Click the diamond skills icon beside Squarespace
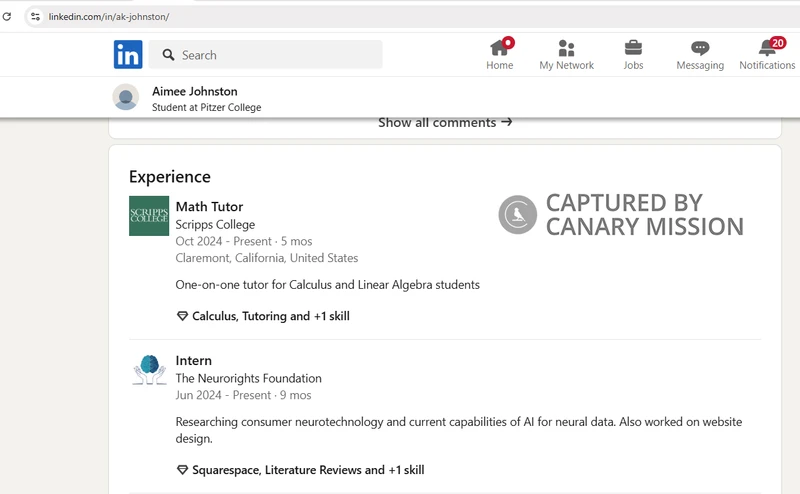Viewport: 800px width, 494px height. click(x=182, y=470)
